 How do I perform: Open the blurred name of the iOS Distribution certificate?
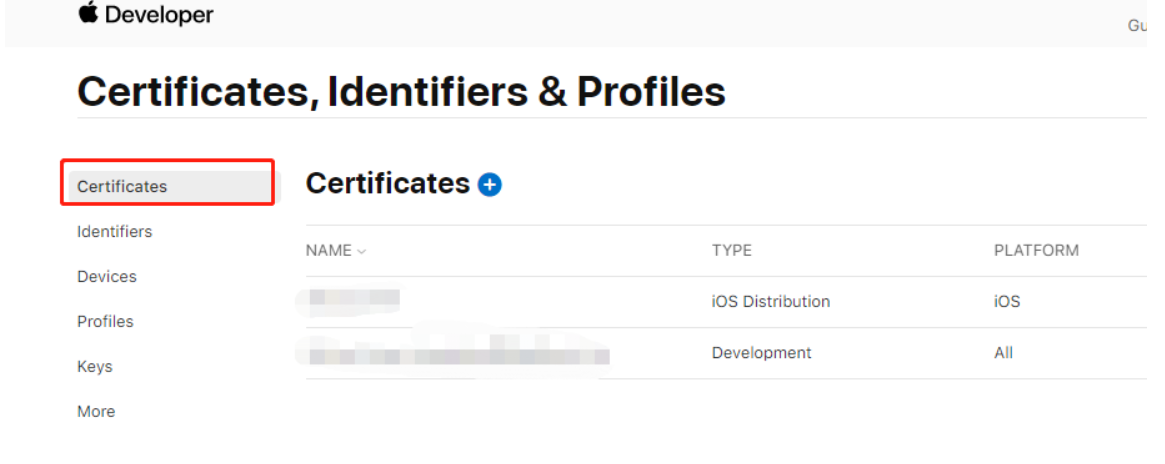coord(354,298)
